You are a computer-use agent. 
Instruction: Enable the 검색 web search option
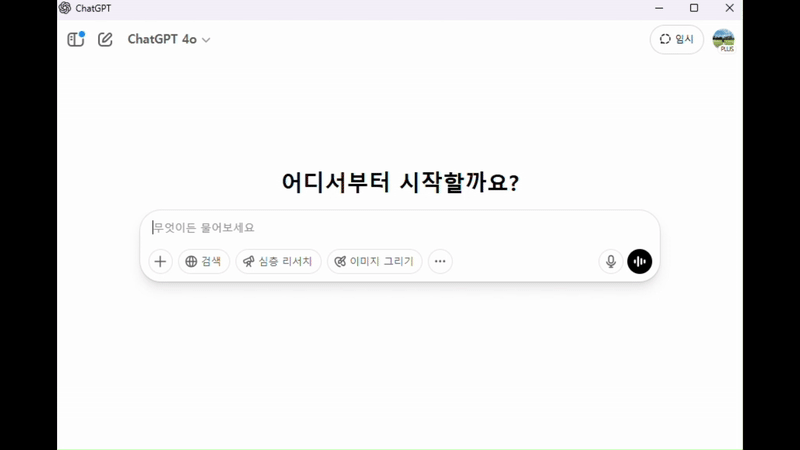click(204, 261)
